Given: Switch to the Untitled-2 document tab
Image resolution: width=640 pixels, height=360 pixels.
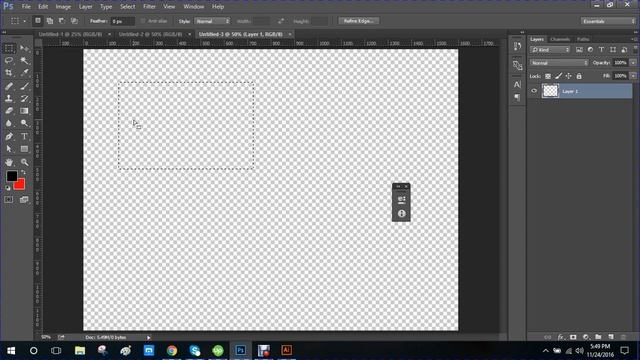Looking at the screenshot, I should click(150, 34).
